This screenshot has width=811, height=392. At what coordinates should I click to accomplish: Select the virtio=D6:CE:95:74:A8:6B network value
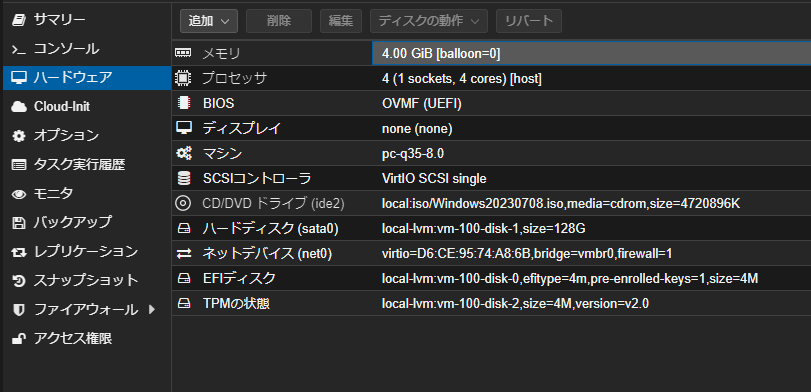click(527, 254)
